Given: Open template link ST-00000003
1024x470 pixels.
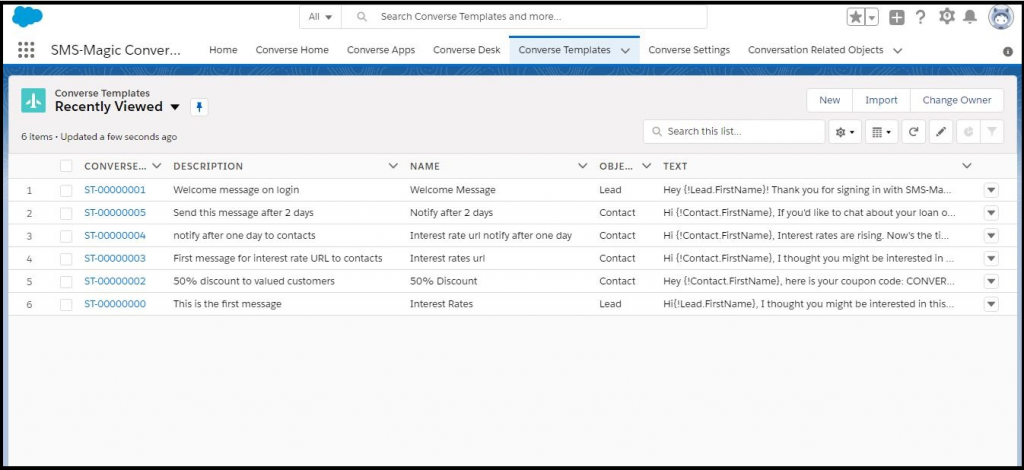Looking at the screenshot, I should 115,258.
